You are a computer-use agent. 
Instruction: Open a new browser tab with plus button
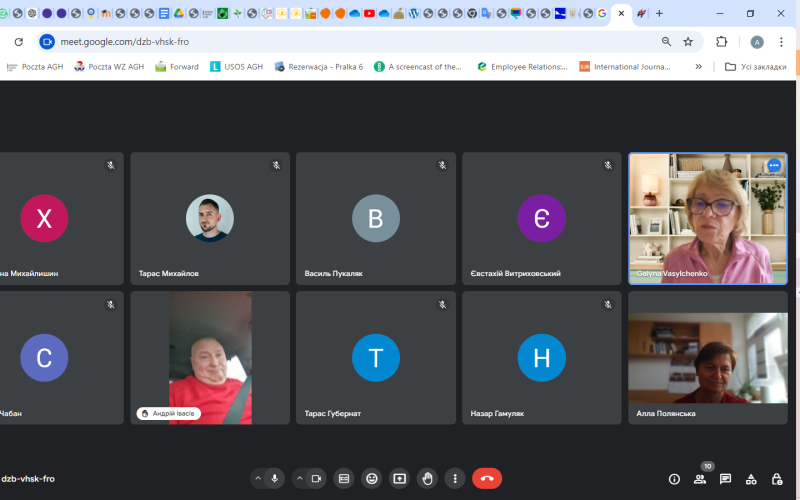(x=659, y=14)
